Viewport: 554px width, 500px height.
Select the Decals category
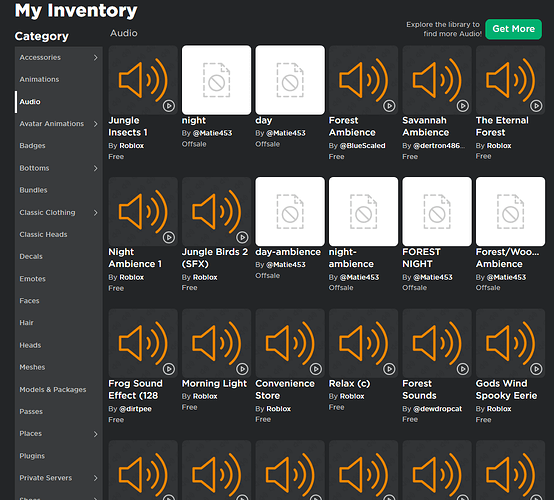click(31, 257)
